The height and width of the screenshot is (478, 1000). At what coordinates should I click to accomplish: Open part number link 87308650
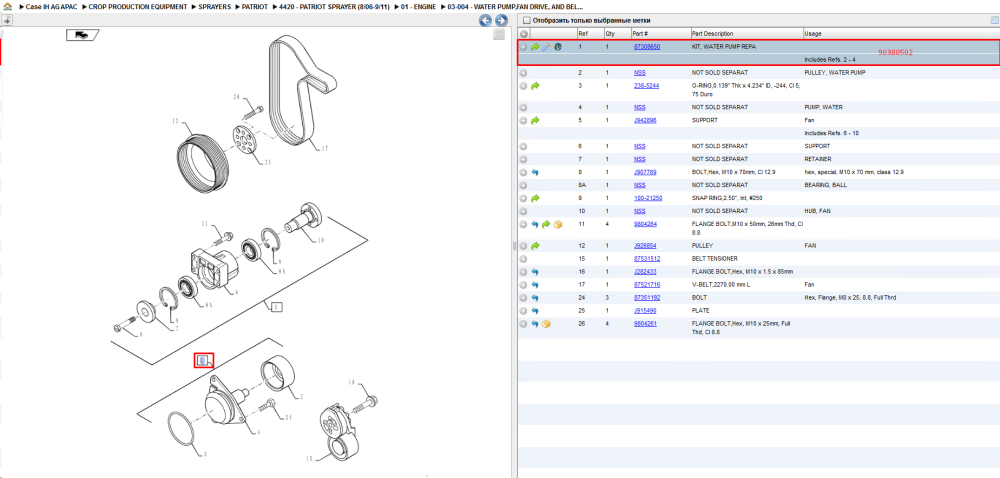(x=647, y=47)
